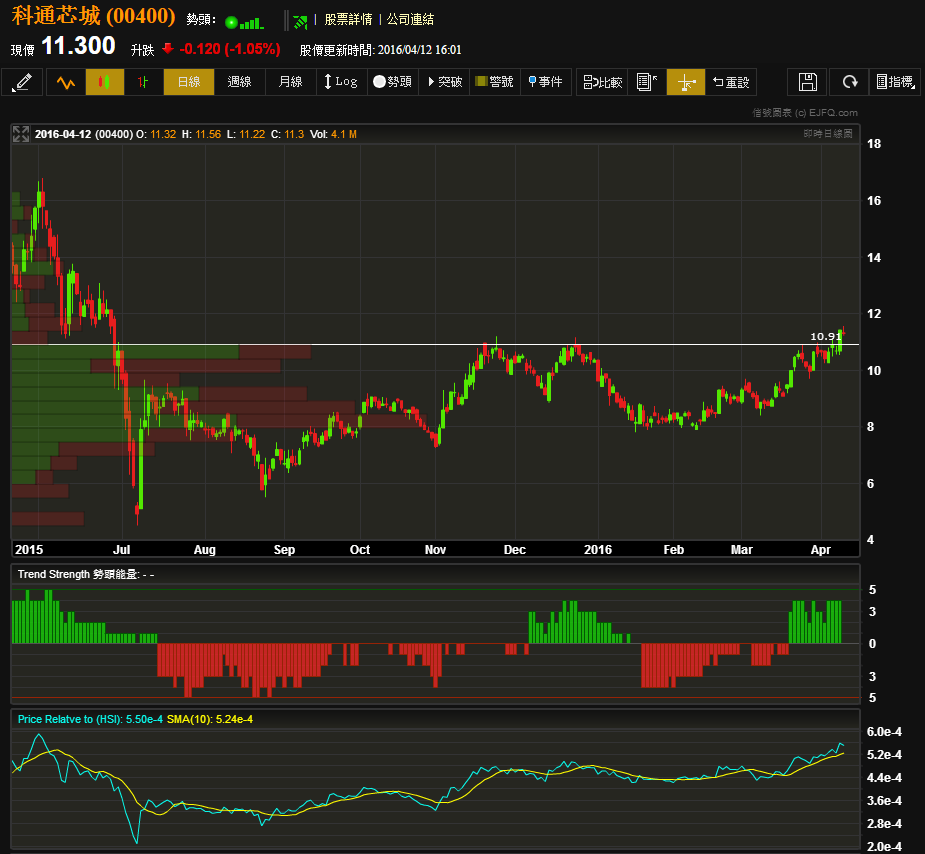Toggle the Log scale option
This screenshot has height=854, width=925.
[x=341, y=82]
